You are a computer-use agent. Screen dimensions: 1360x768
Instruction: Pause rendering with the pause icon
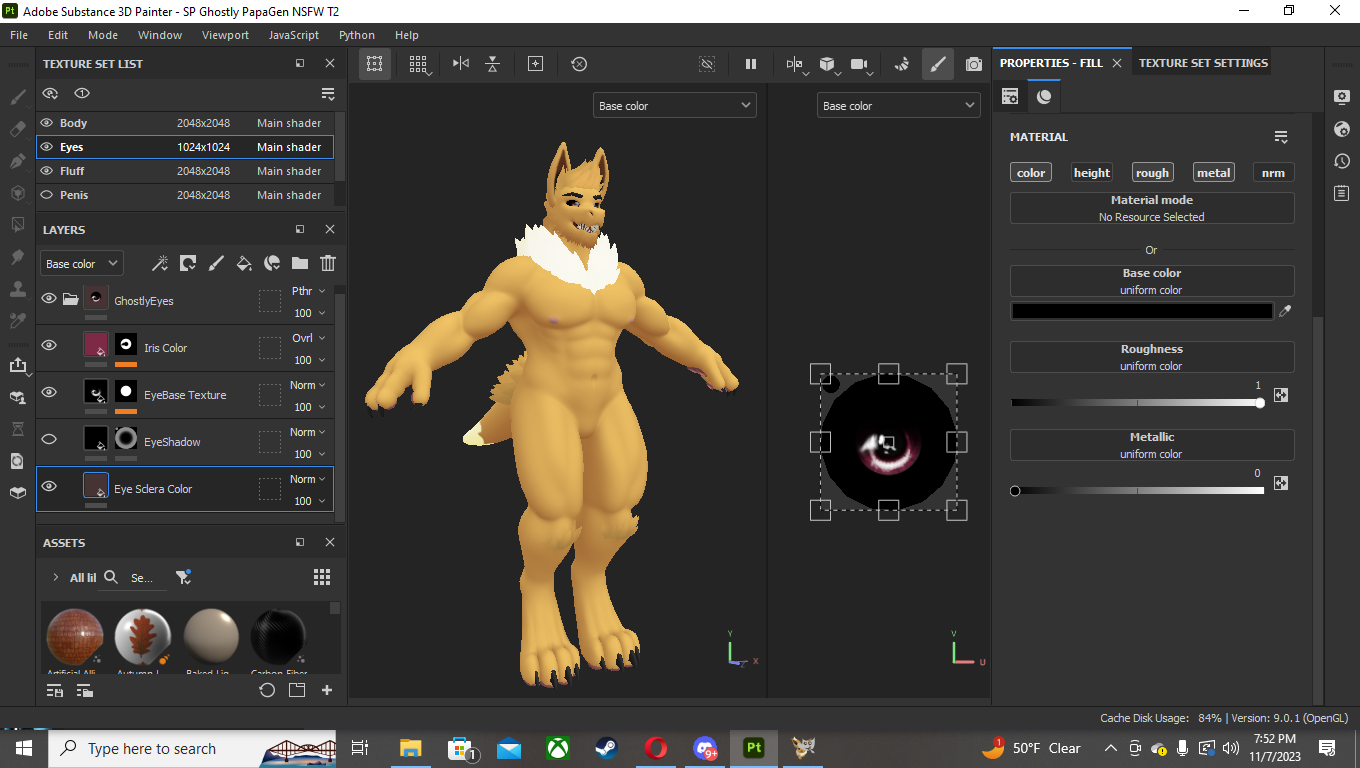tap(750, 64)
